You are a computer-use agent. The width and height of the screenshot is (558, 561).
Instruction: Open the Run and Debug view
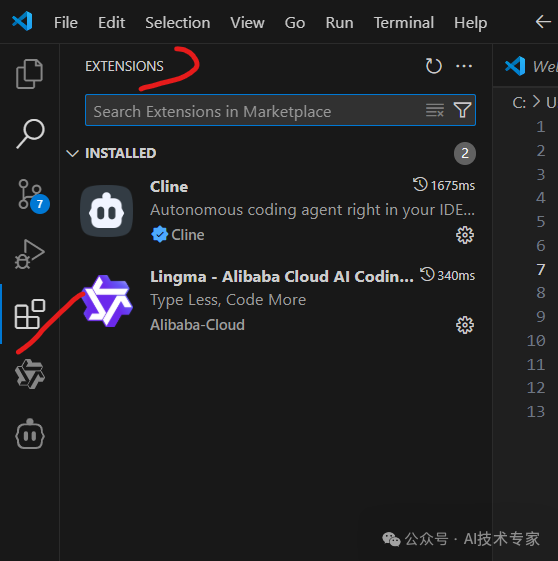pos(29,254)
